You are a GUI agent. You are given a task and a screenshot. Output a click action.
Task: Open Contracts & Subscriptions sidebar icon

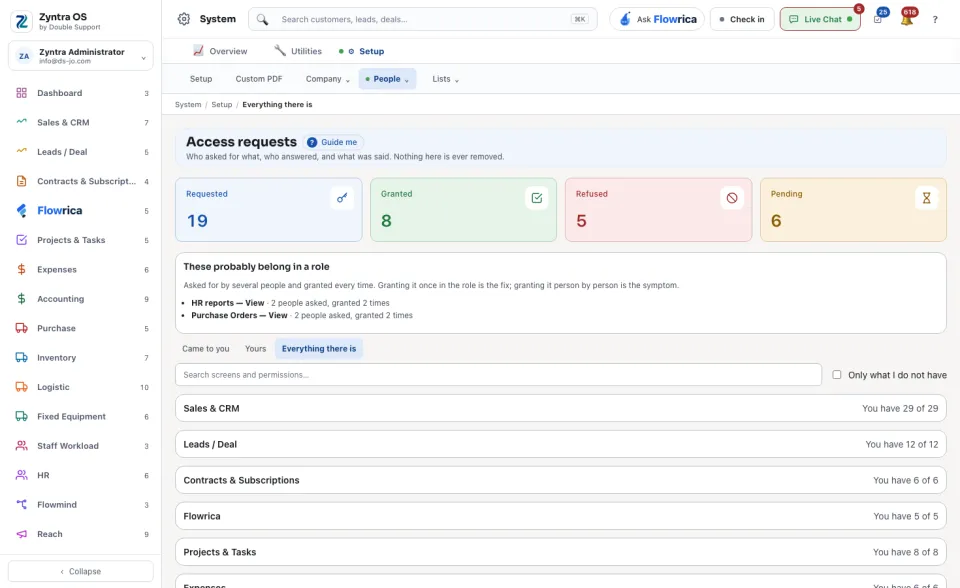coord(21,181)
